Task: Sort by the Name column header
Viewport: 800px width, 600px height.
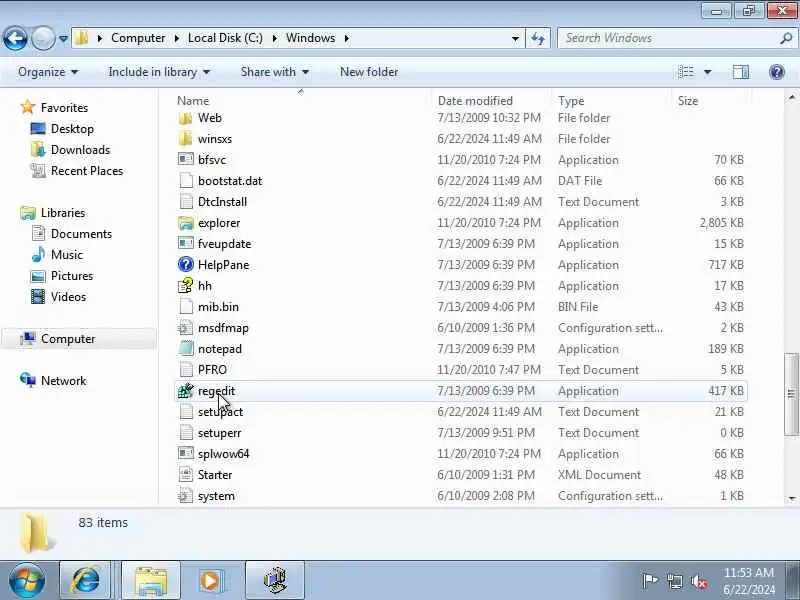Action: click(x=193, y=101)
